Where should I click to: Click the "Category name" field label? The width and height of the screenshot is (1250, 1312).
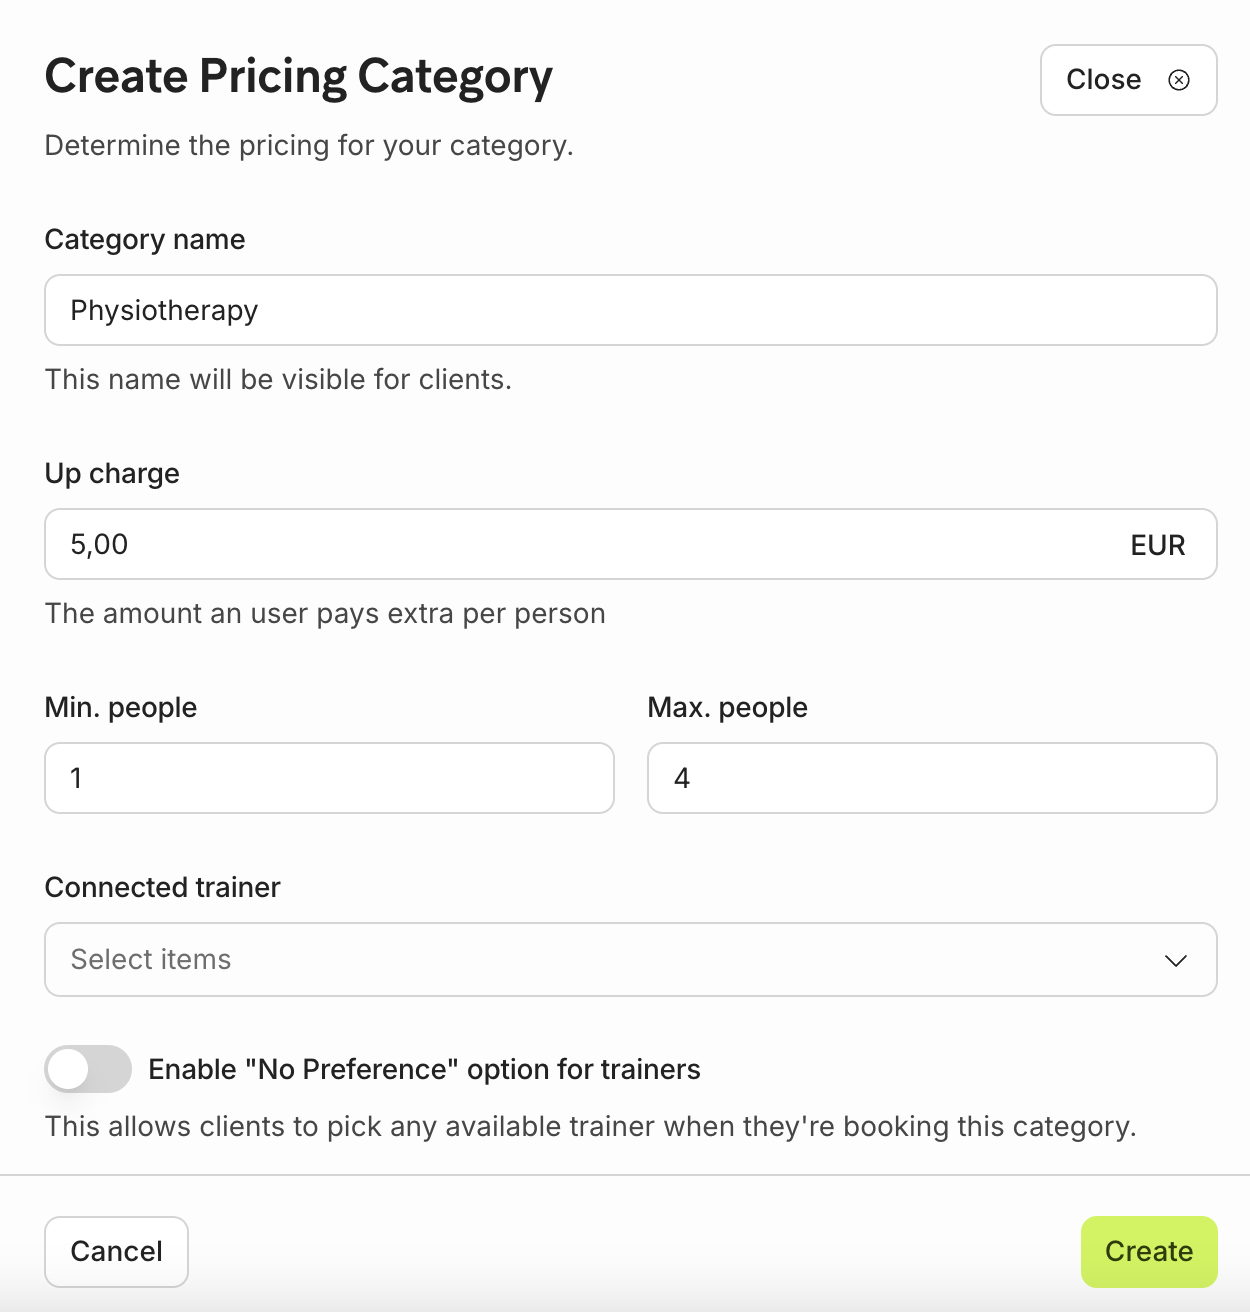(145, 240)
